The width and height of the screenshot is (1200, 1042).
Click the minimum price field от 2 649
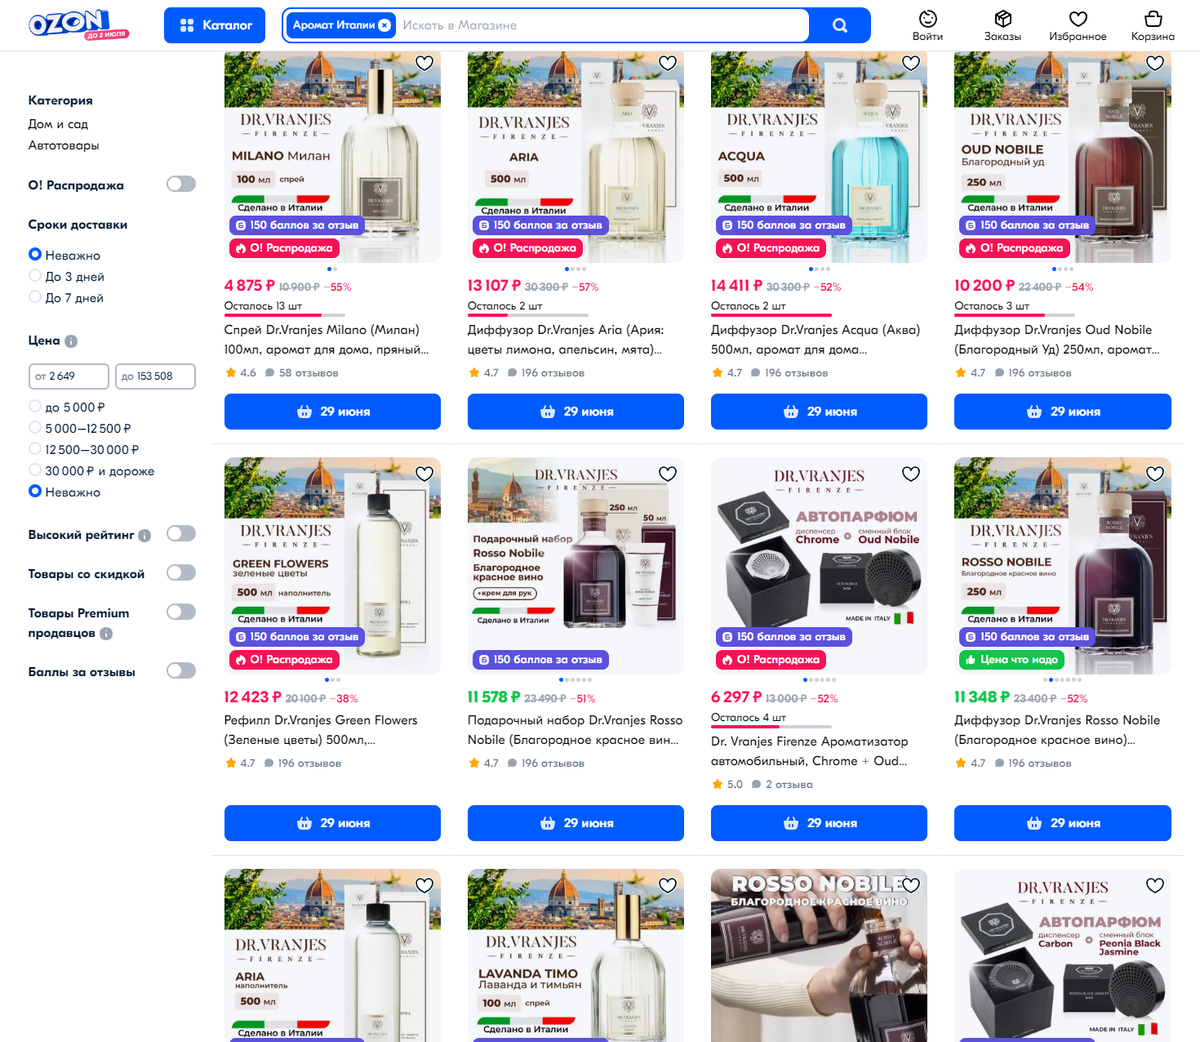coord(68,376)
